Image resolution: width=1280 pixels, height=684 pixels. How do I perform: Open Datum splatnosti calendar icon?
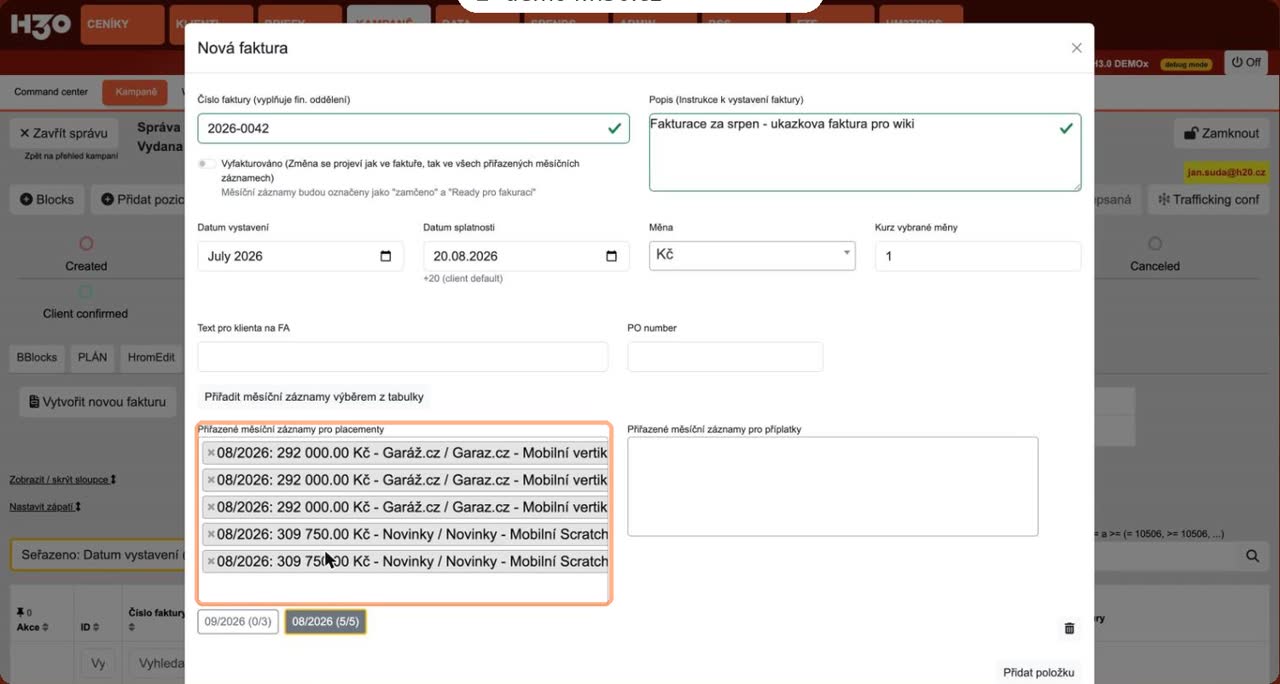pyautogui.click(x=612, y=256)
